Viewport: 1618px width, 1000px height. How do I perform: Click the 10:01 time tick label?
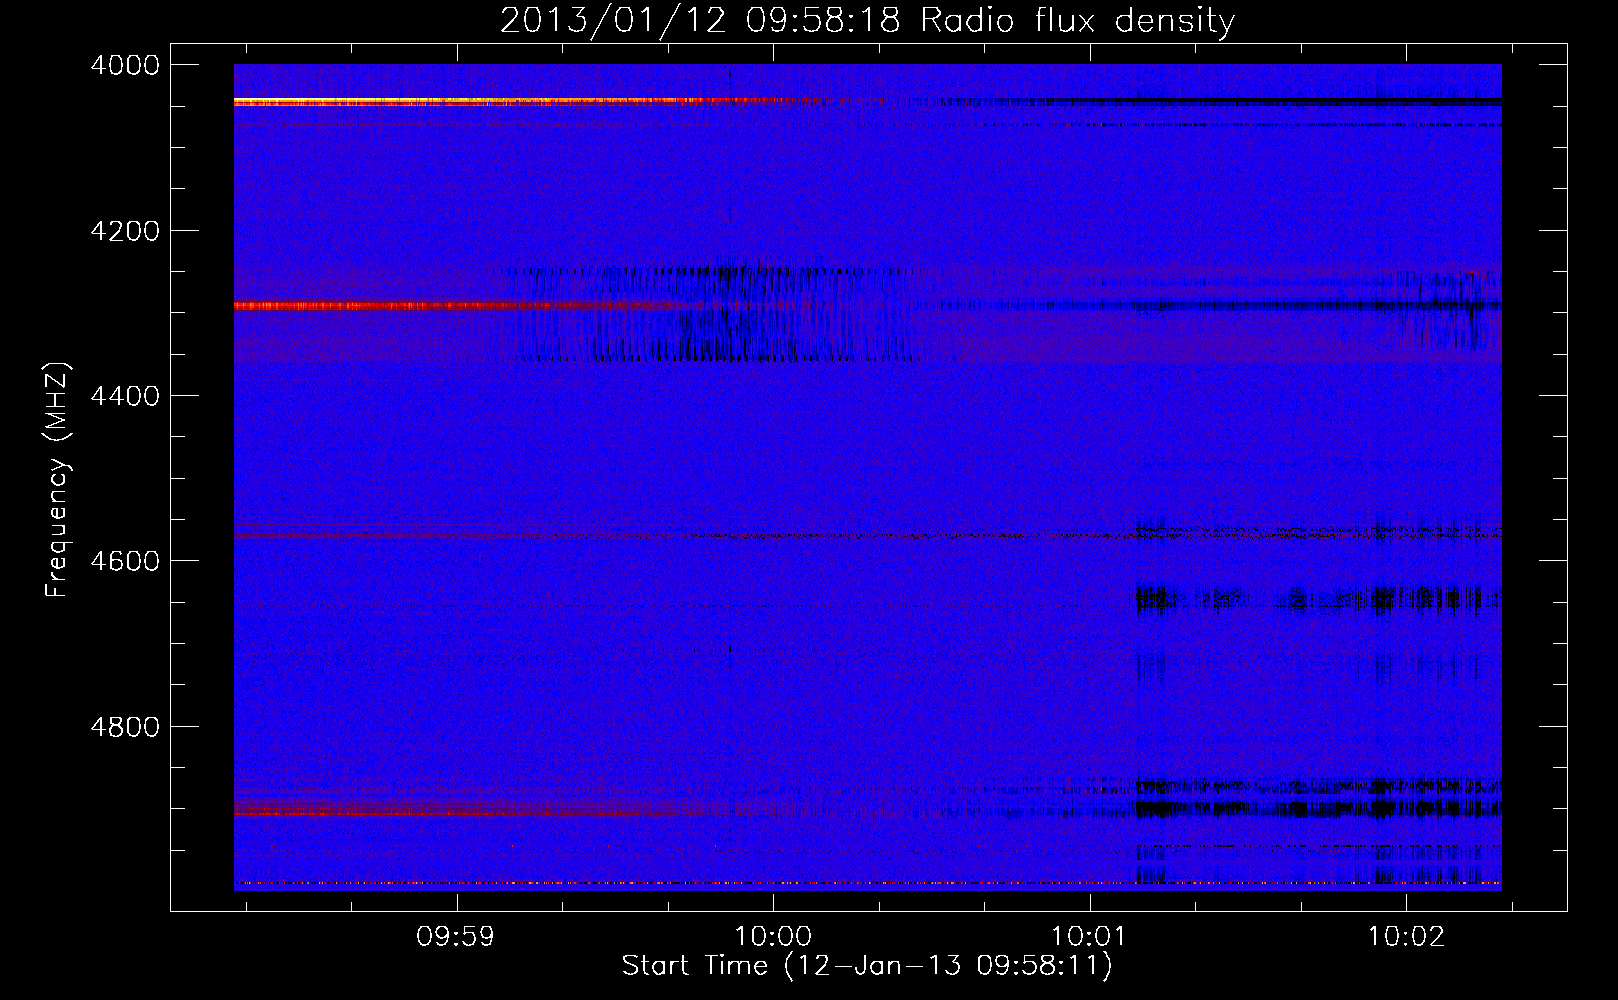pos(1089,937)
